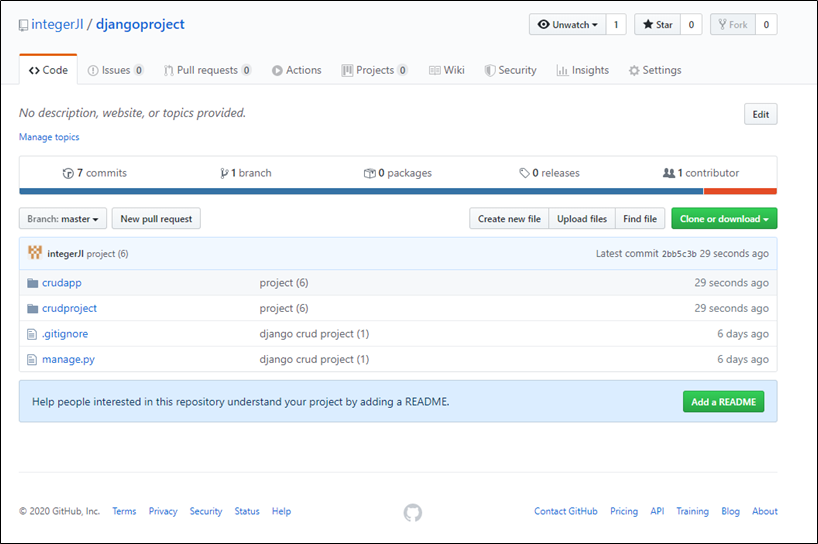Switch to the Code tab
The width and height of the screenshot is (818, 544).
click(x=49, y=70)
